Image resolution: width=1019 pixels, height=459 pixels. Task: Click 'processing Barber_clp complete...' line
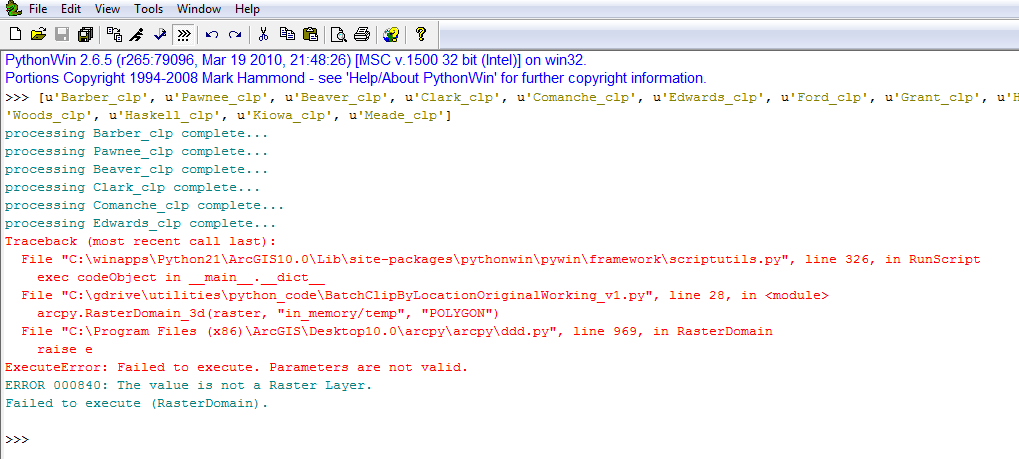136,133
